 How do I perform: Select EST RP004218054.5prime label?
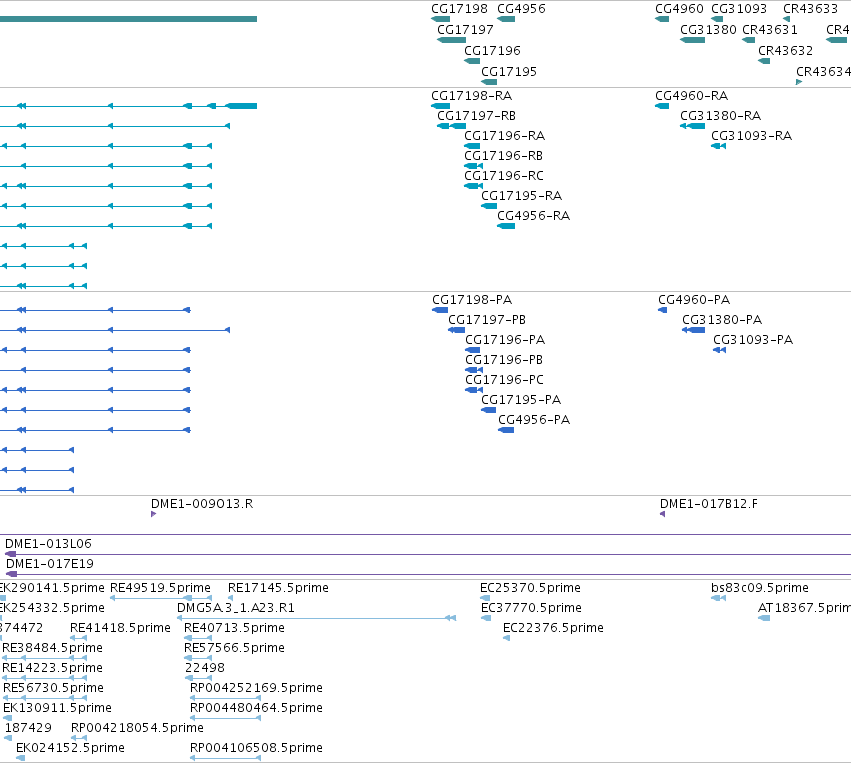pyautogui.click(x=137, y=728)
